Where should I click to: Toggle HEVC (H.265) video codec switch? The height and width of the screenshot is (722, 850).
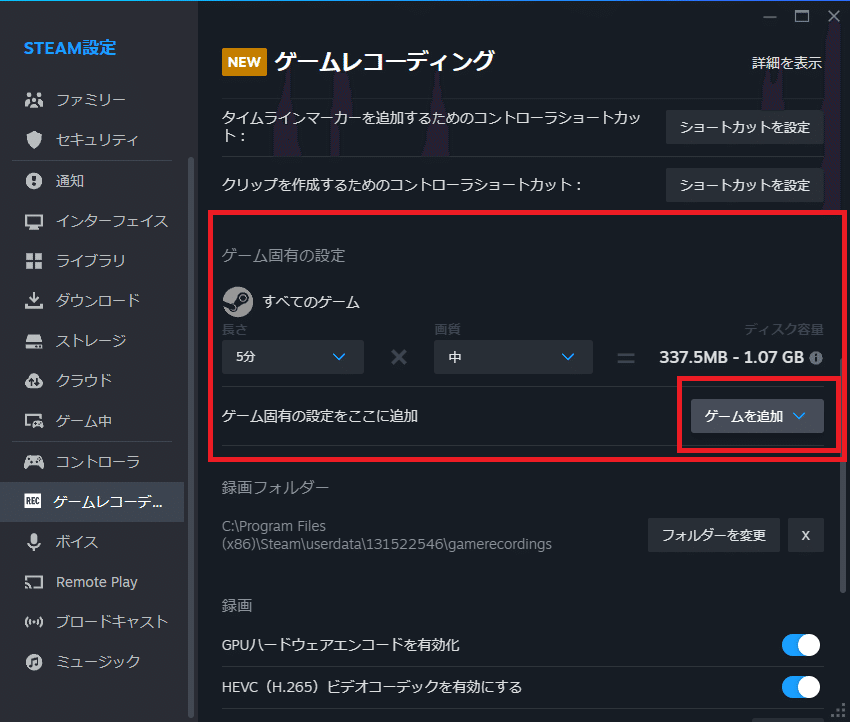coord(801,687)
